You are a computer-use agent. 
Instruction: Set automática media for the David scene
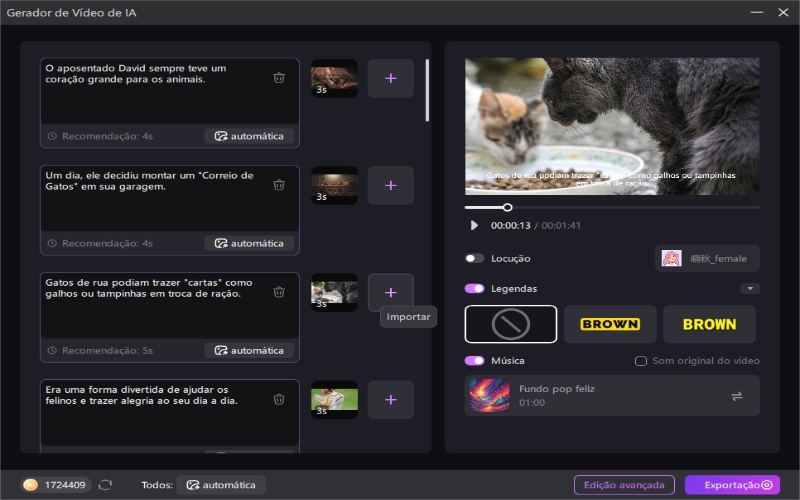[x=249, y=136]
